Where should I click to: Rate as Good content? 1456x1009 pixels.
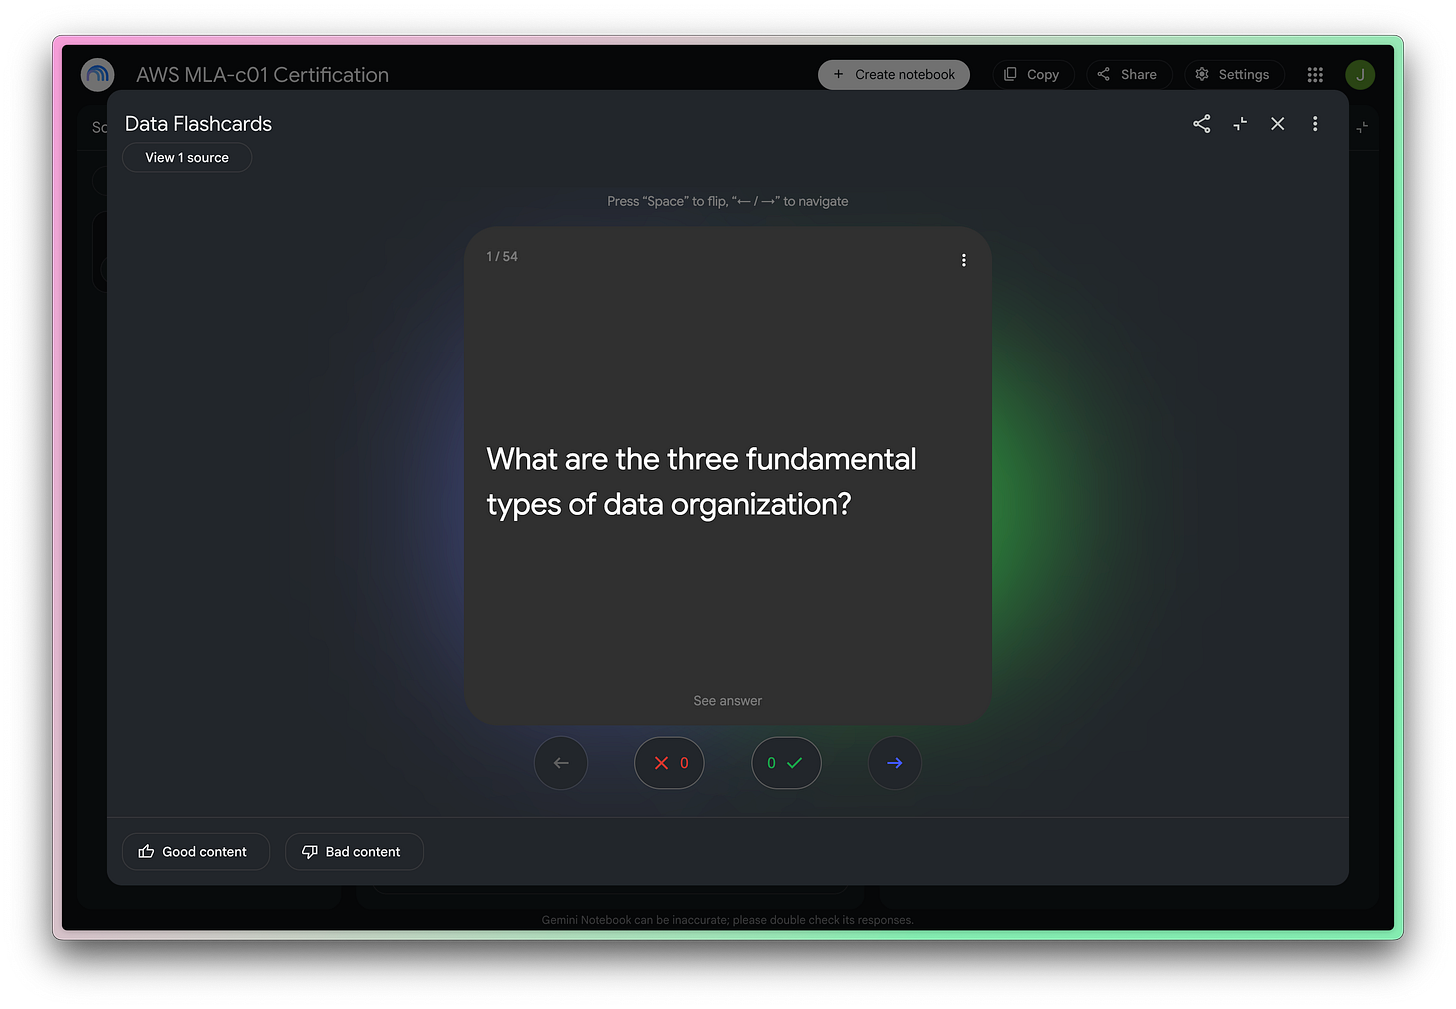point(196,852)
